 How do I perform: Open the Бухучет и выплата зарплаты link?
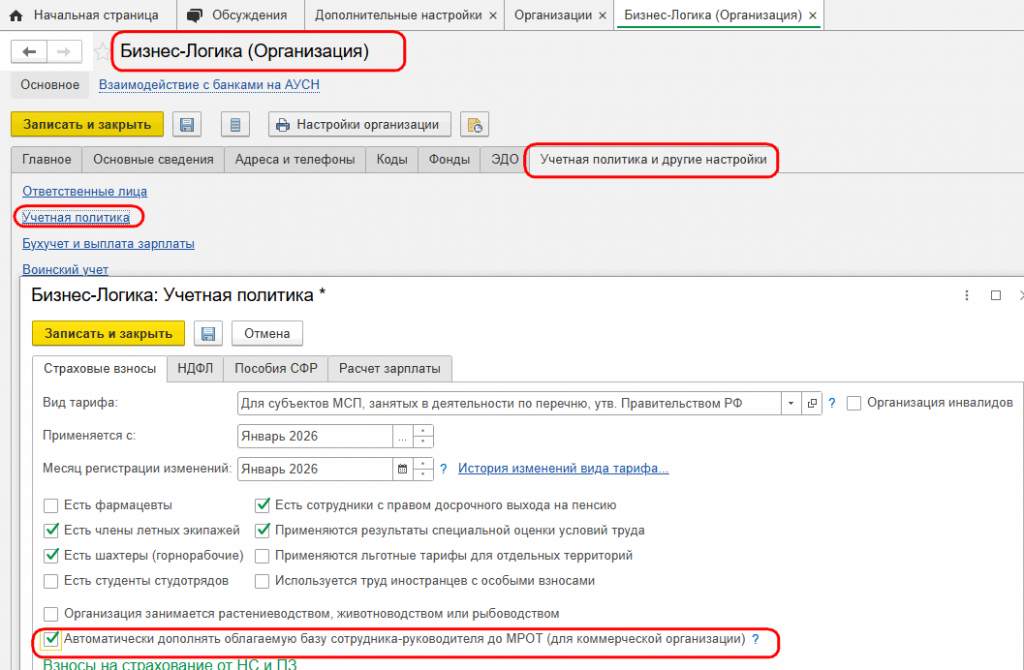click(108, 244)
